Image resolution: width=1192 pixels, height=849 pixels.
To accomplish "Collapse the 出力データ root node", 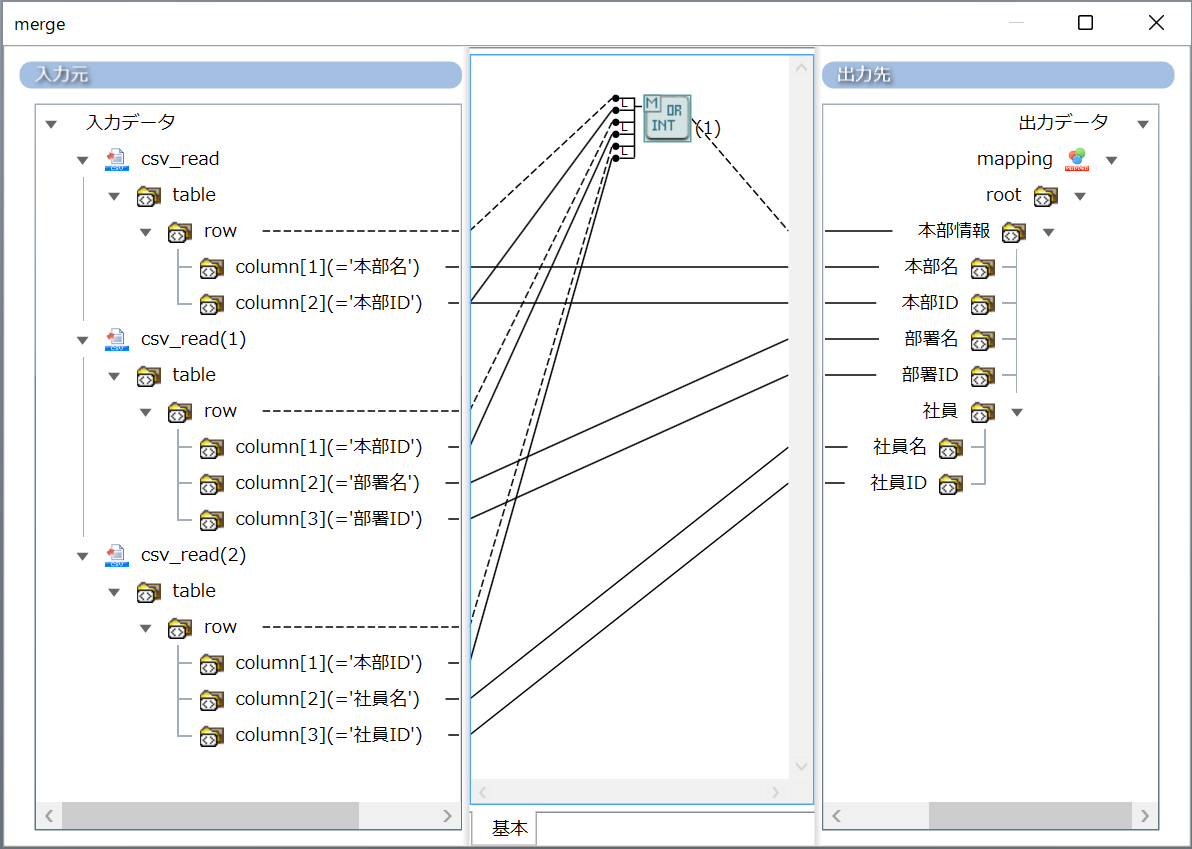I will pos(1143,124).
